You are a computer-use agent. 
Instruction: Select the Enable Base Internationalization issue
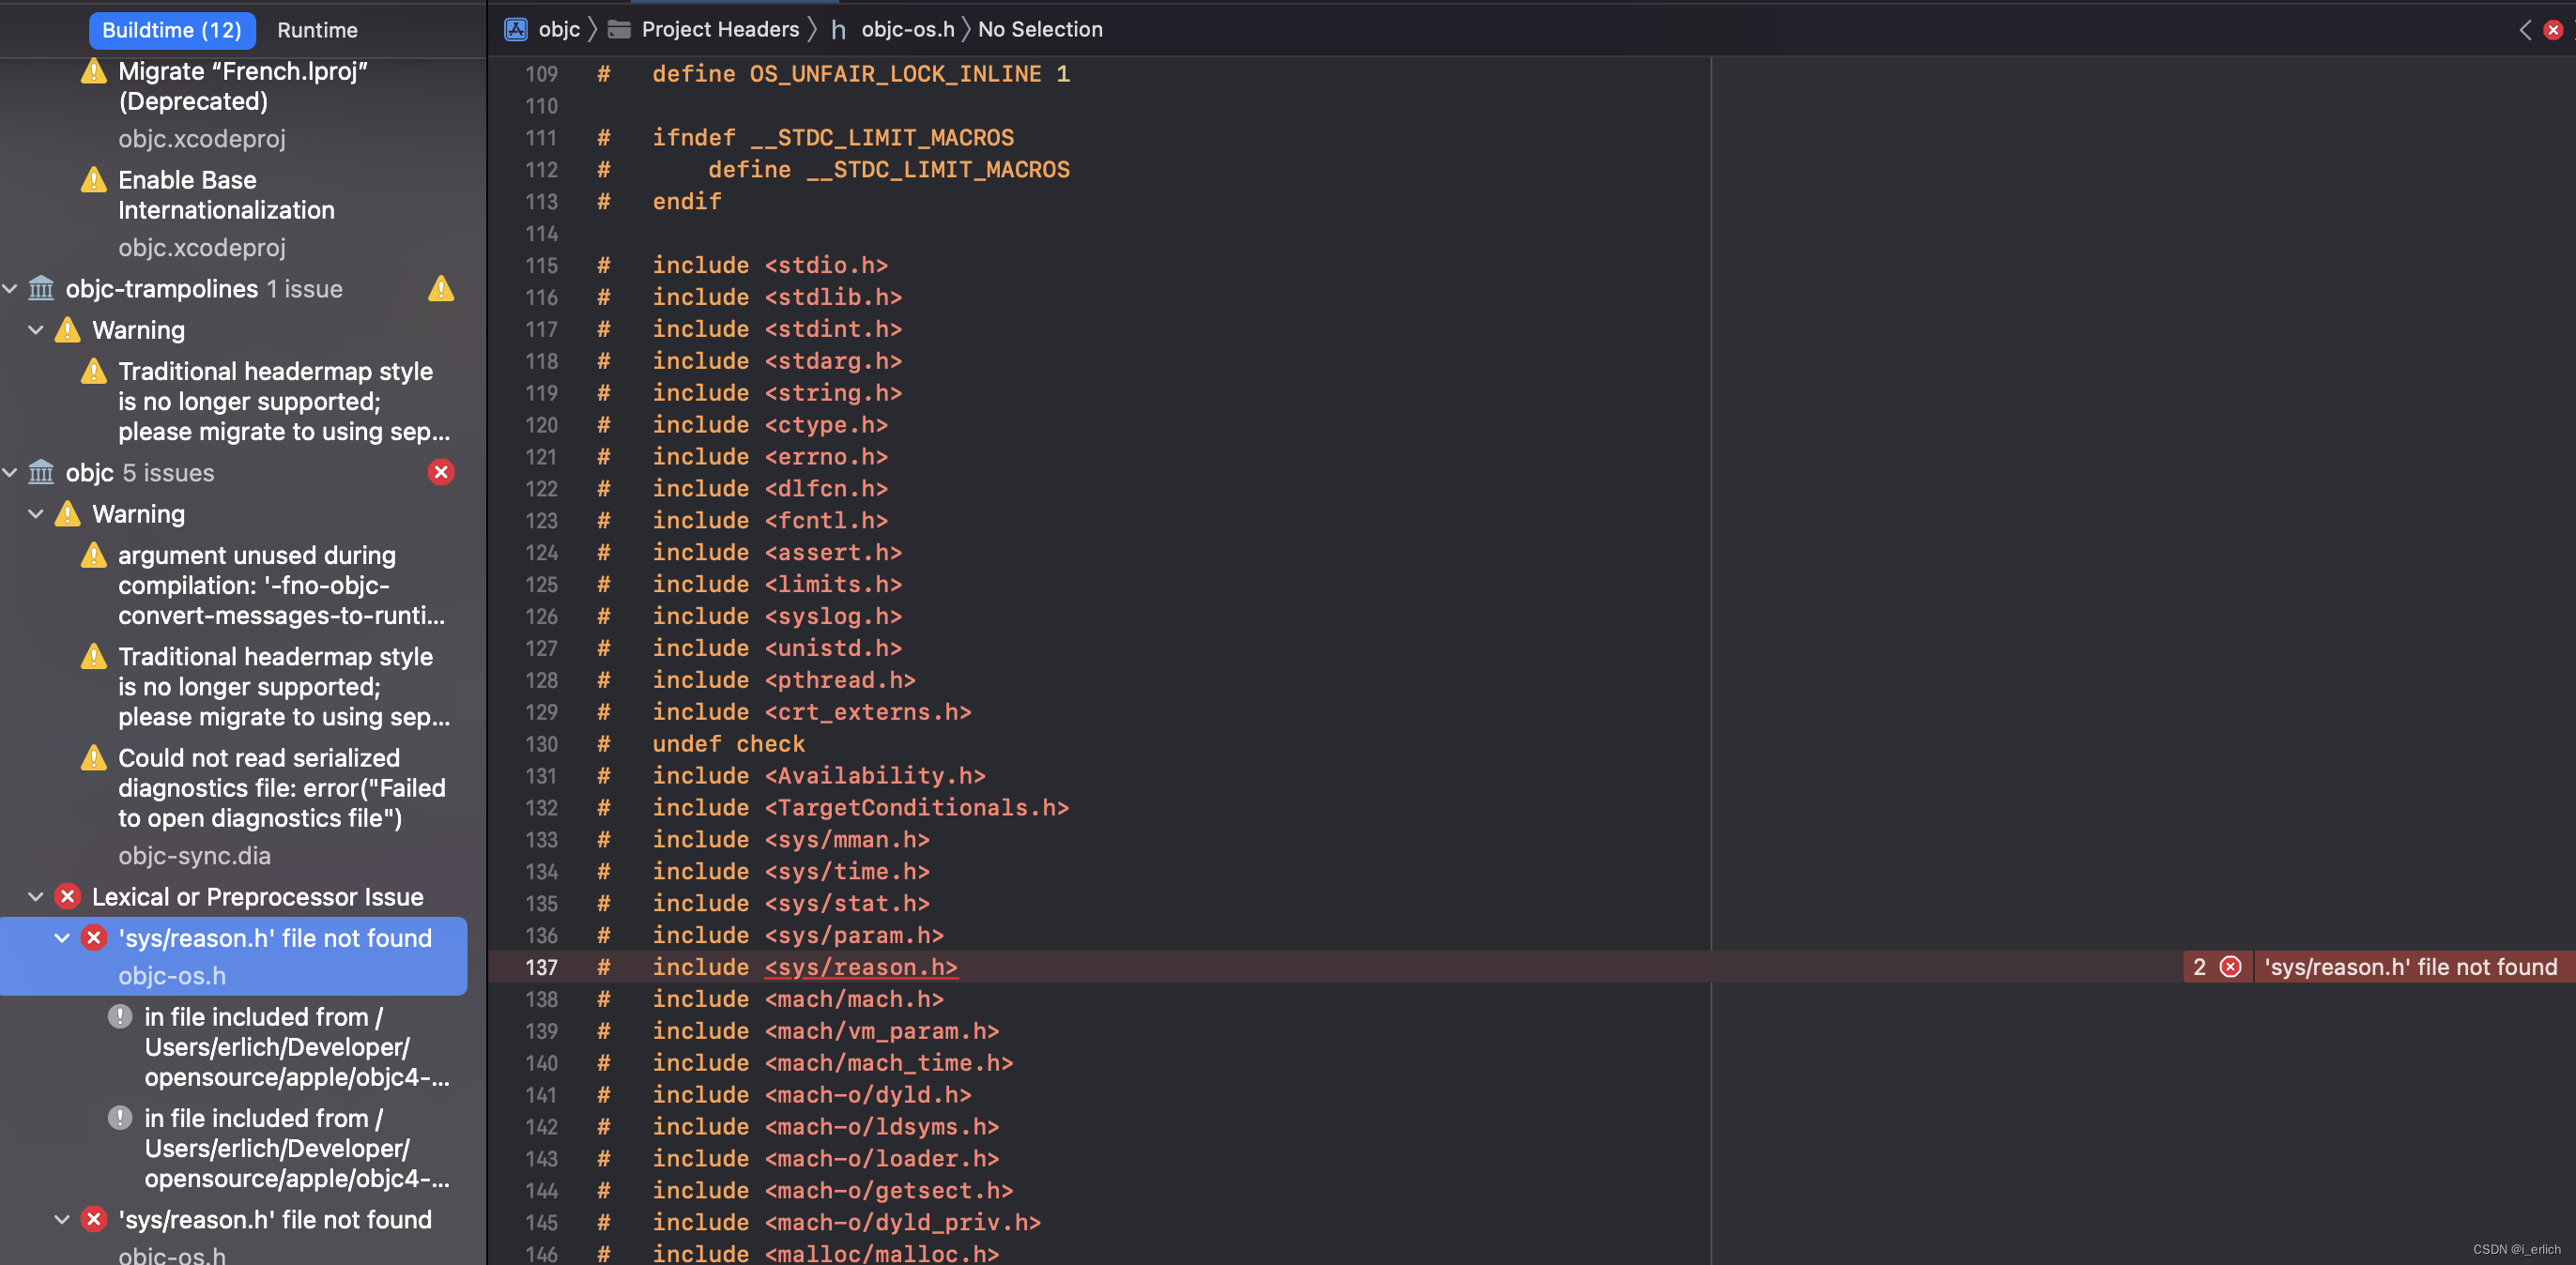(x=226, y=195)
